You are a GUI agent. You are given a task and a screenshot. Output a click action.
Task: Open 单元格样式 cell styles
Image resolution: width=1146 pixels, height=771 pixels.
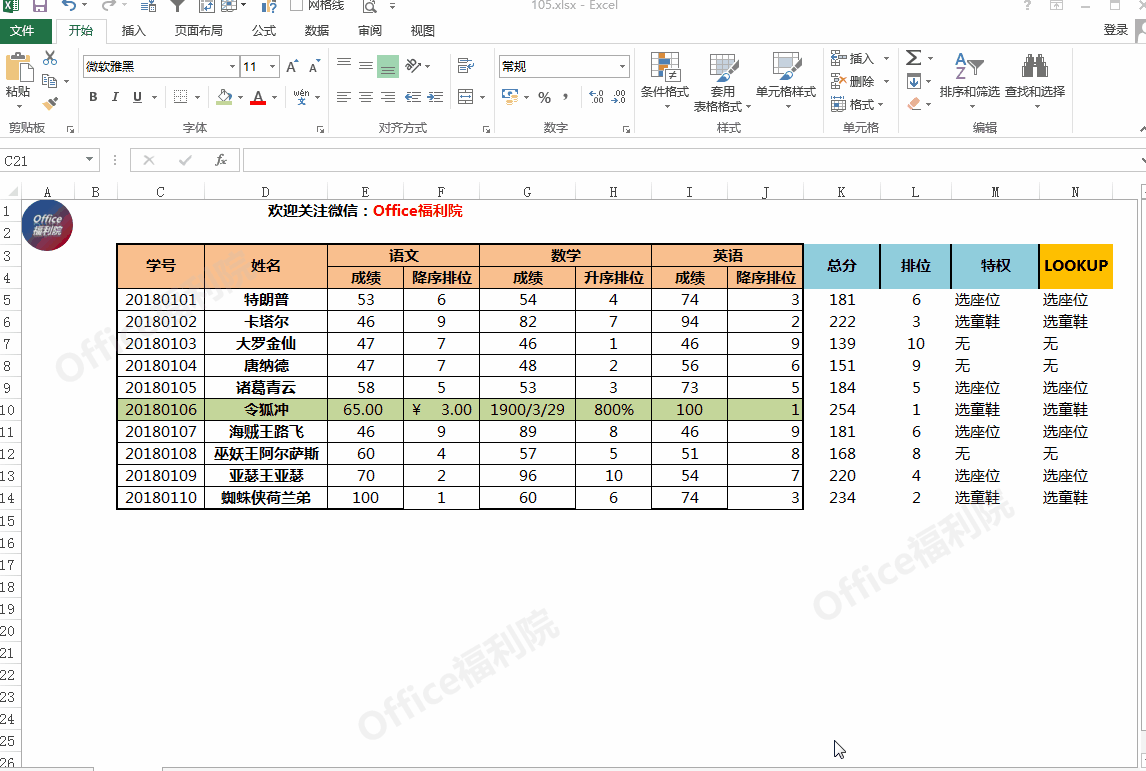[x=786, y=81]
